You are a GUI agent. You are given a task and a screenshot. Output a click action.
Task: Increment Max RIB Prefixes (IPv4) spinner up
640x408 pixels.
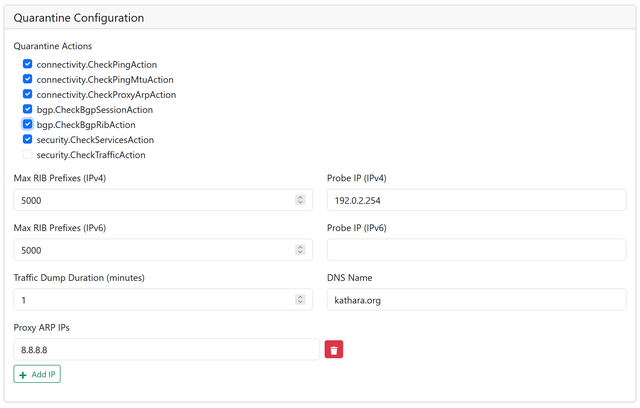point(300,197)
